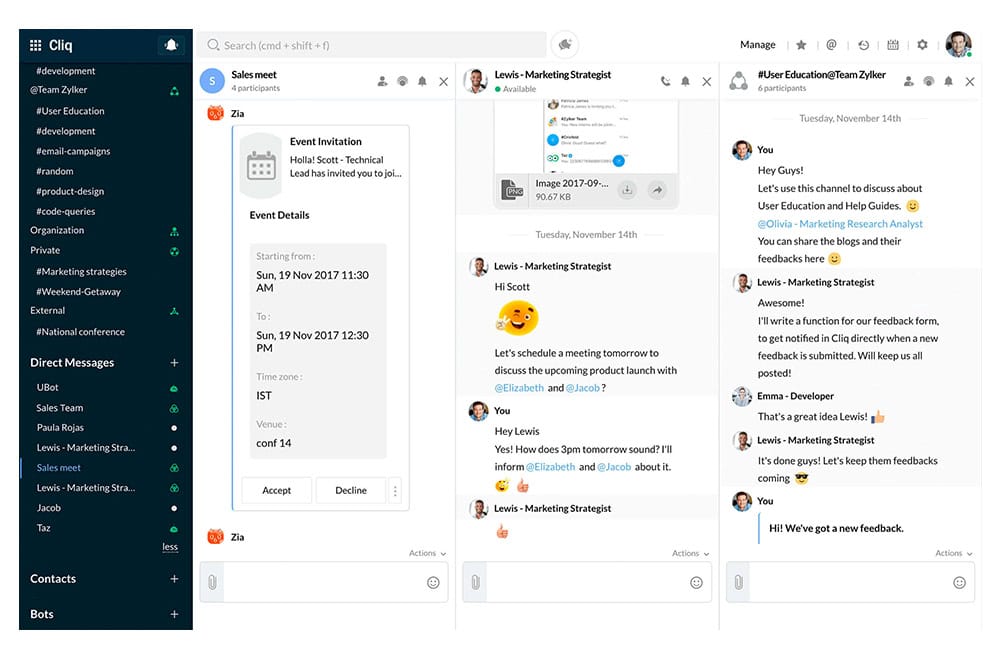Click the round icon next to bell in User Education header
Viewport: 1000px width, 658px height.
929,82
